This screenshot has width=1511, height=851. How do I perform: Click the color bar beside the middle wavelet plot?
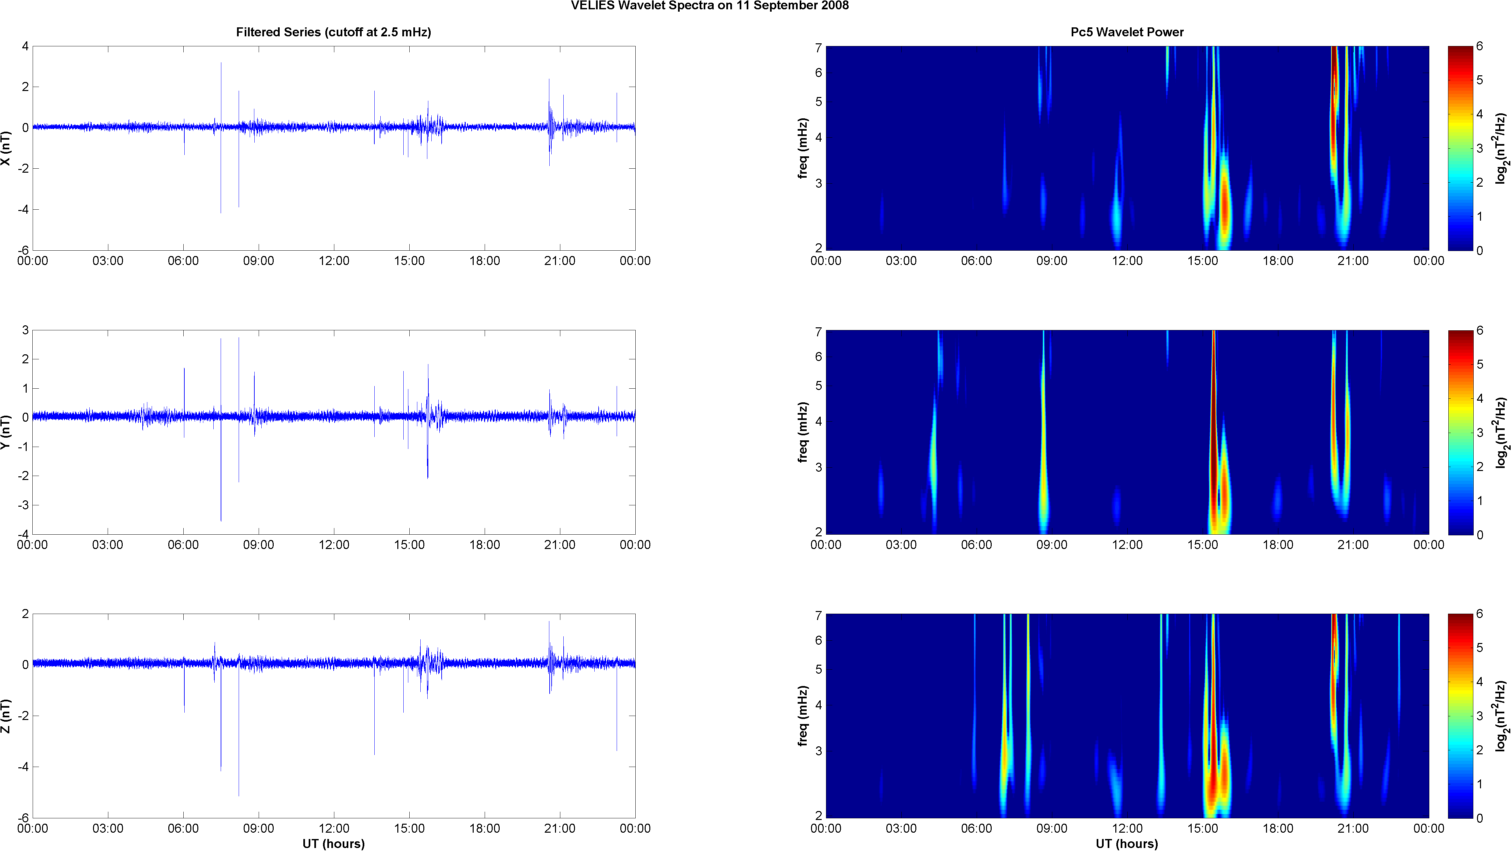tap(1460, 432)
